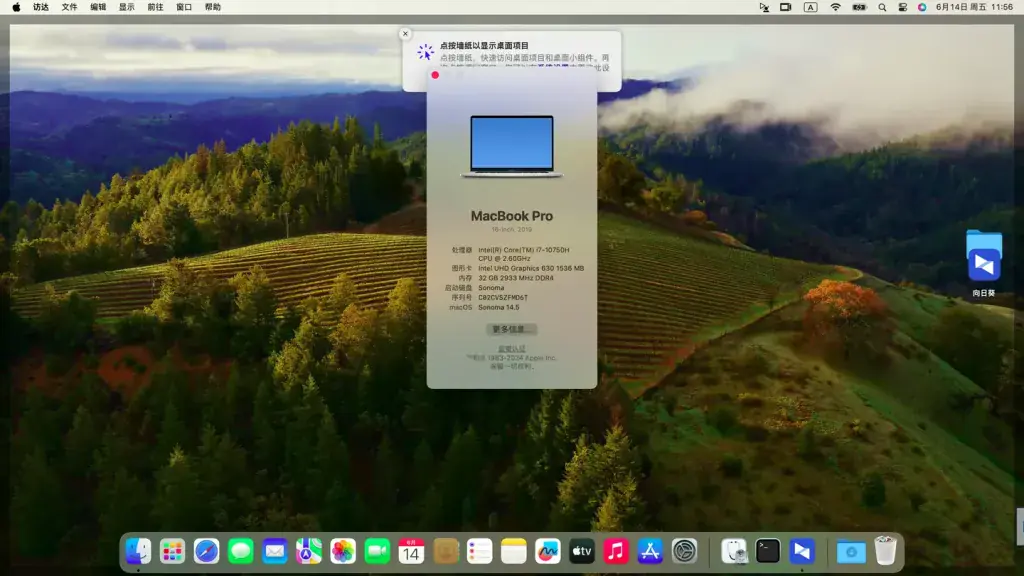
Task: Open the 访达 menu
Action: [x=41, y=7]
